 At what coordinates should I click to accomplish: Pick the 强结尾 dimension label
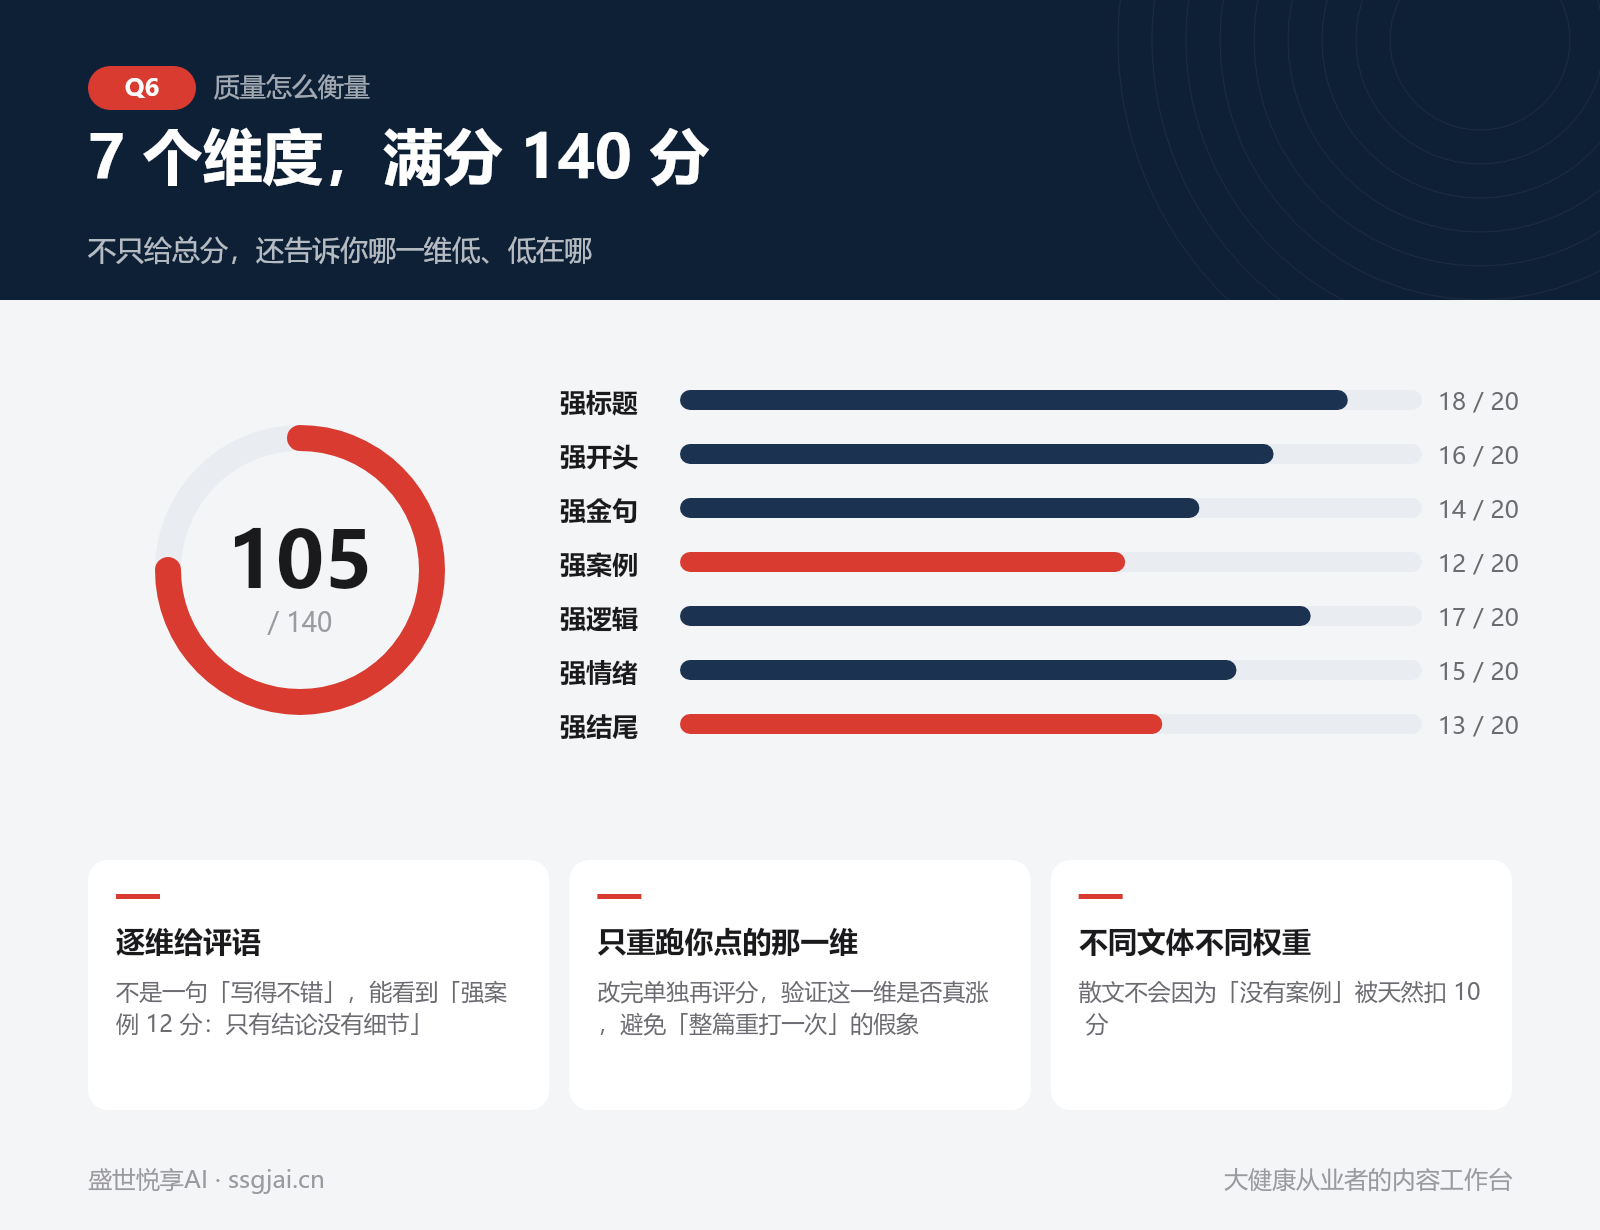(599, 726)
